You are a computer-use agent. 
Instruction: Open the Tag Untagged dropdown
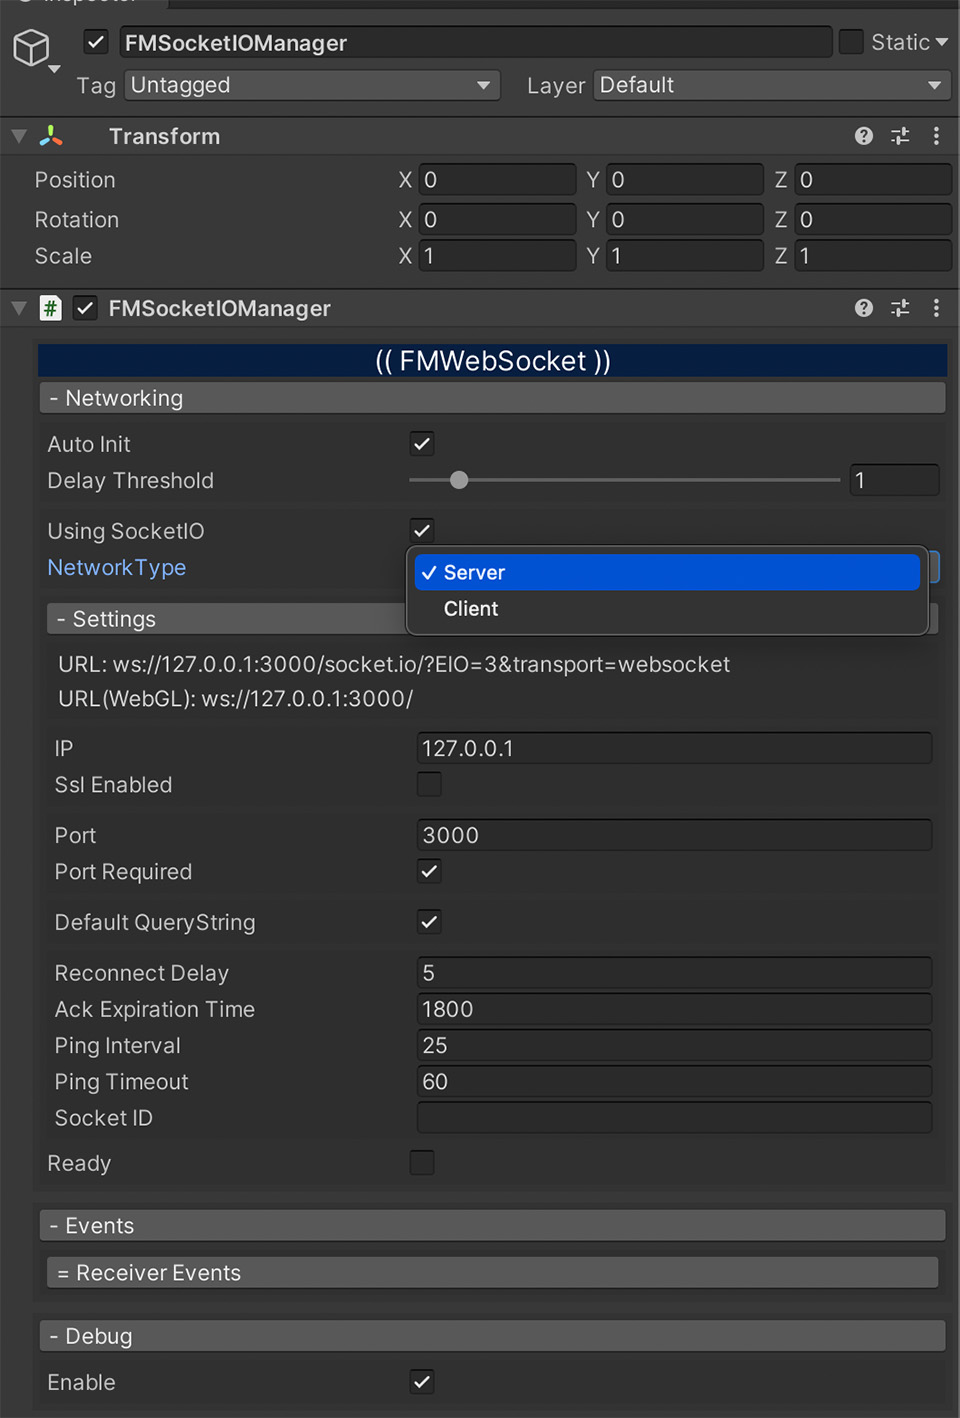pyautogui.click(x=312, y=85)
